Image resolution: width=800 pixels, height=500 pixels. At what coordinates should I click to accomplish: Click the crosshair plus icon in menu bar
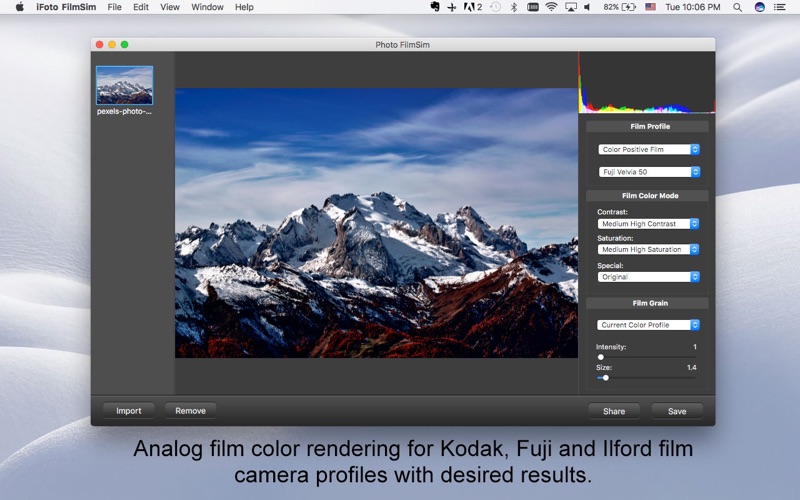452,7
